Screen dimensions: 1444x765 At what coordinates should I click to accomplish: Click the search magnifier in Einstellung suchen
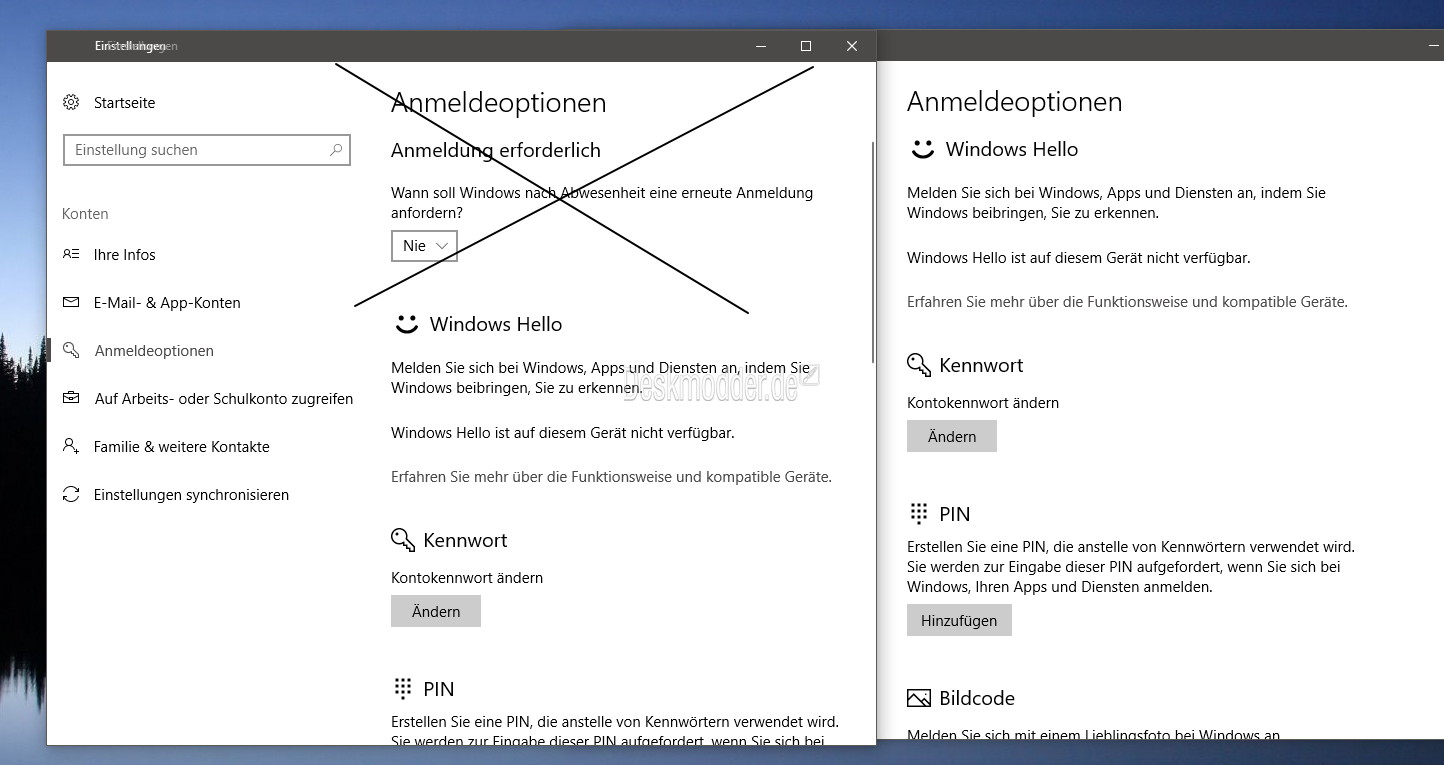[x=336, y=150]
